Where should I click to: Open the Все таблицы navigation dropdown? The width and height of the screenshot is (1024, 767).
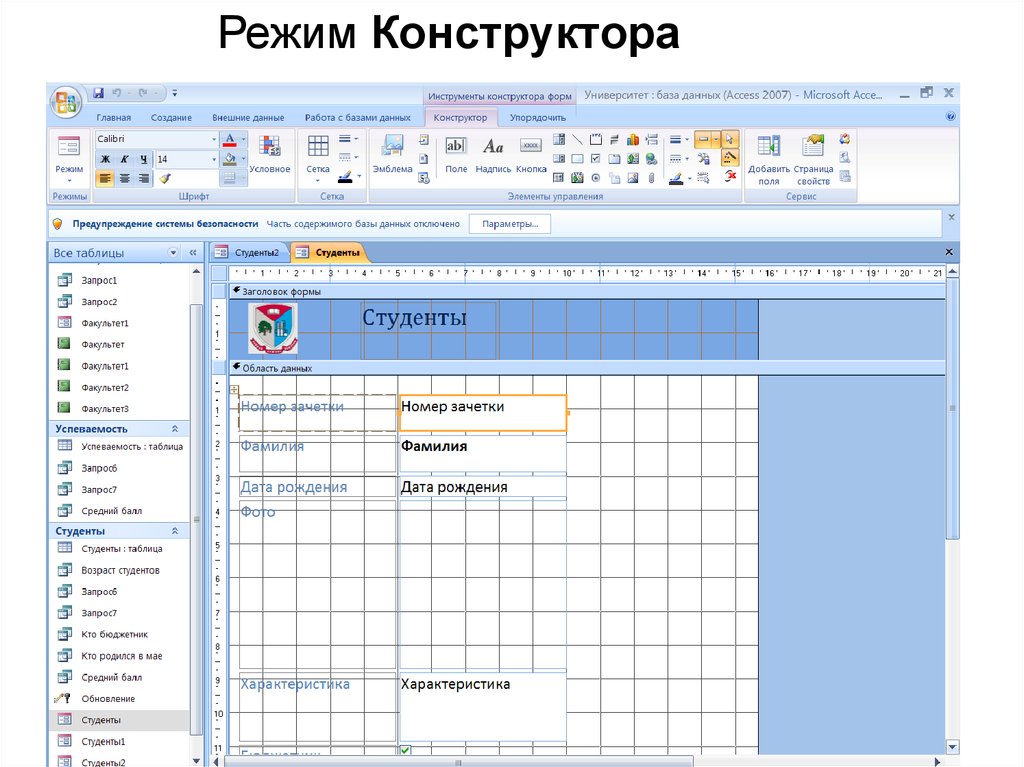click(173, 253)
